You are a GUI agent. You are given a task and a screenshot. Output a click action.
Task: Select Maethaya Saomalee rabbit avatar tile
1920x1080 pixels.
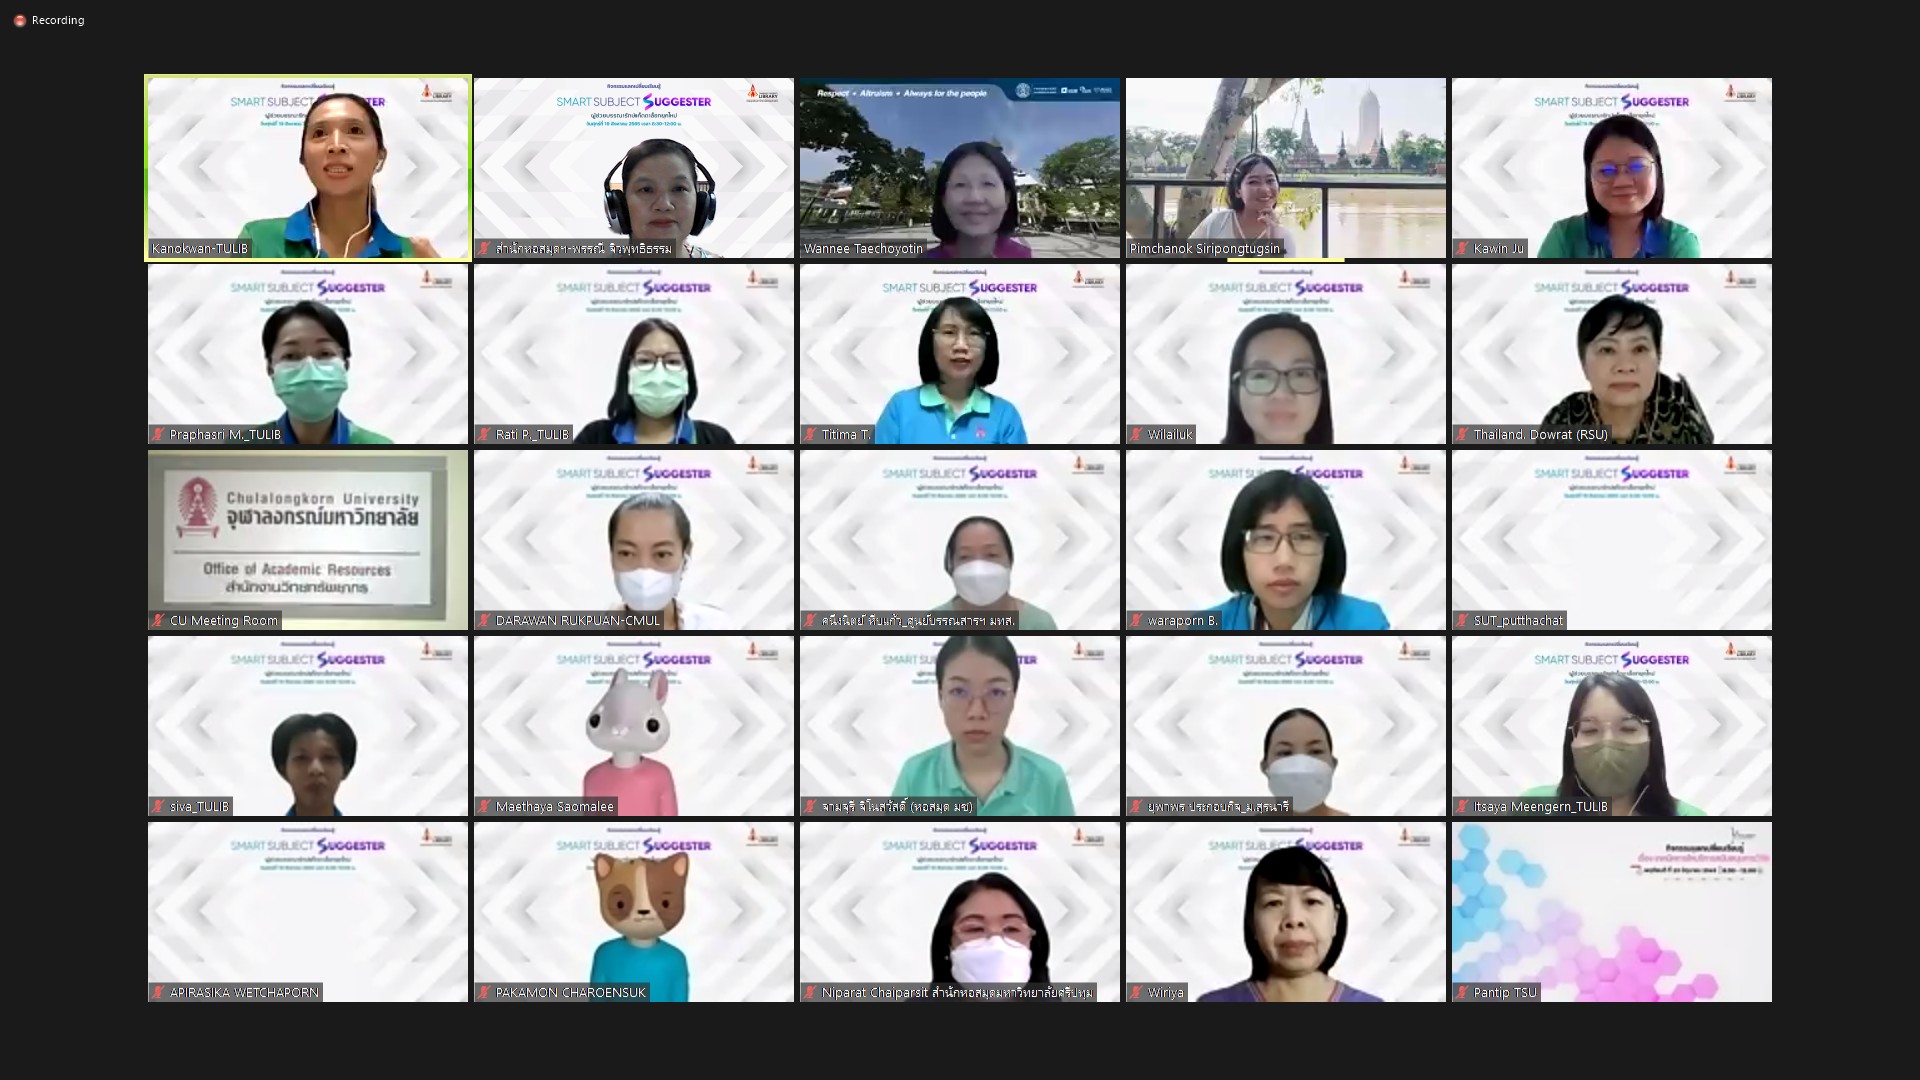(x=634, y=725)
